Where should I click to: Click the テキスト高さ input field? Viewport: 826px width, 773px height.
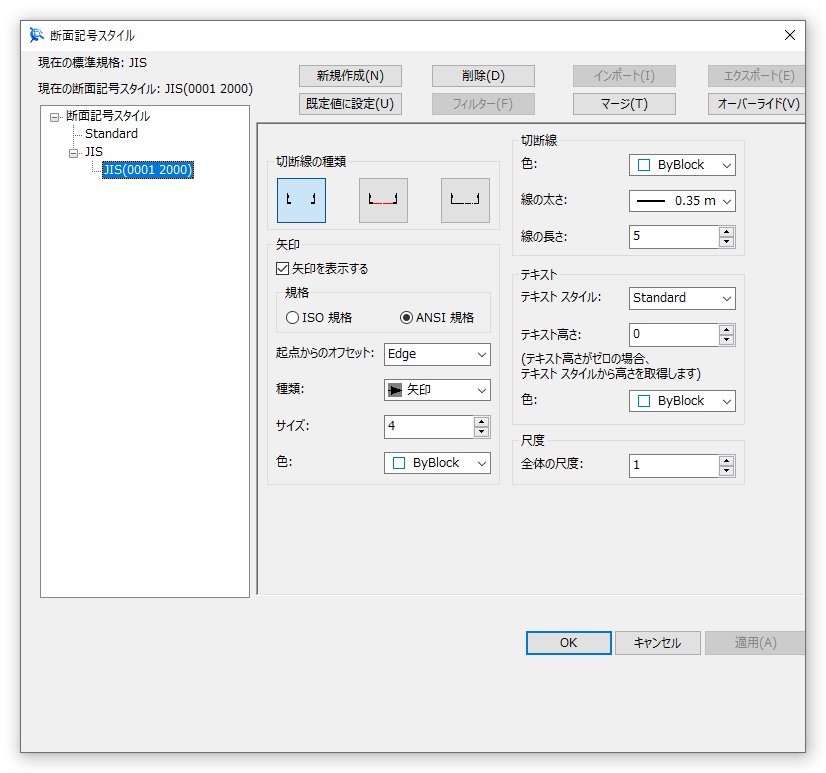673,335
